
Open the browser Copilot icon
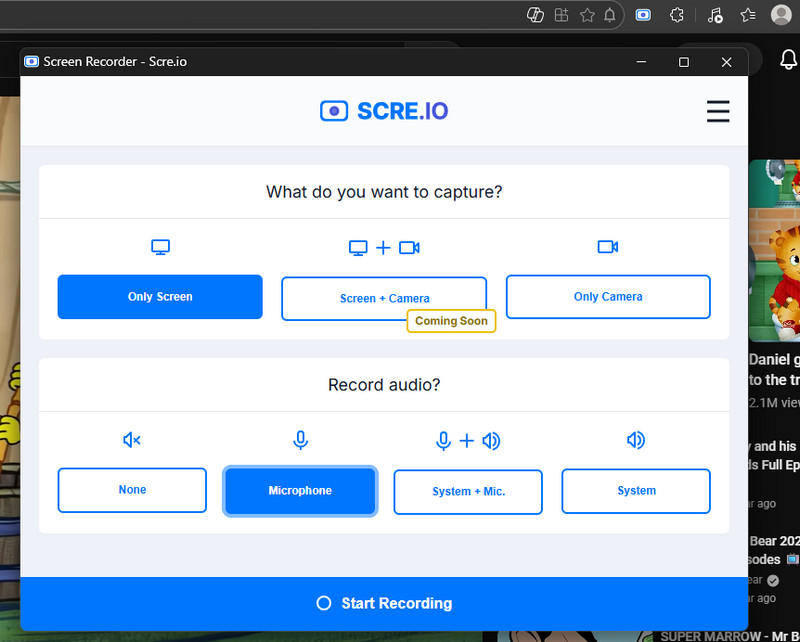point(535,15)
